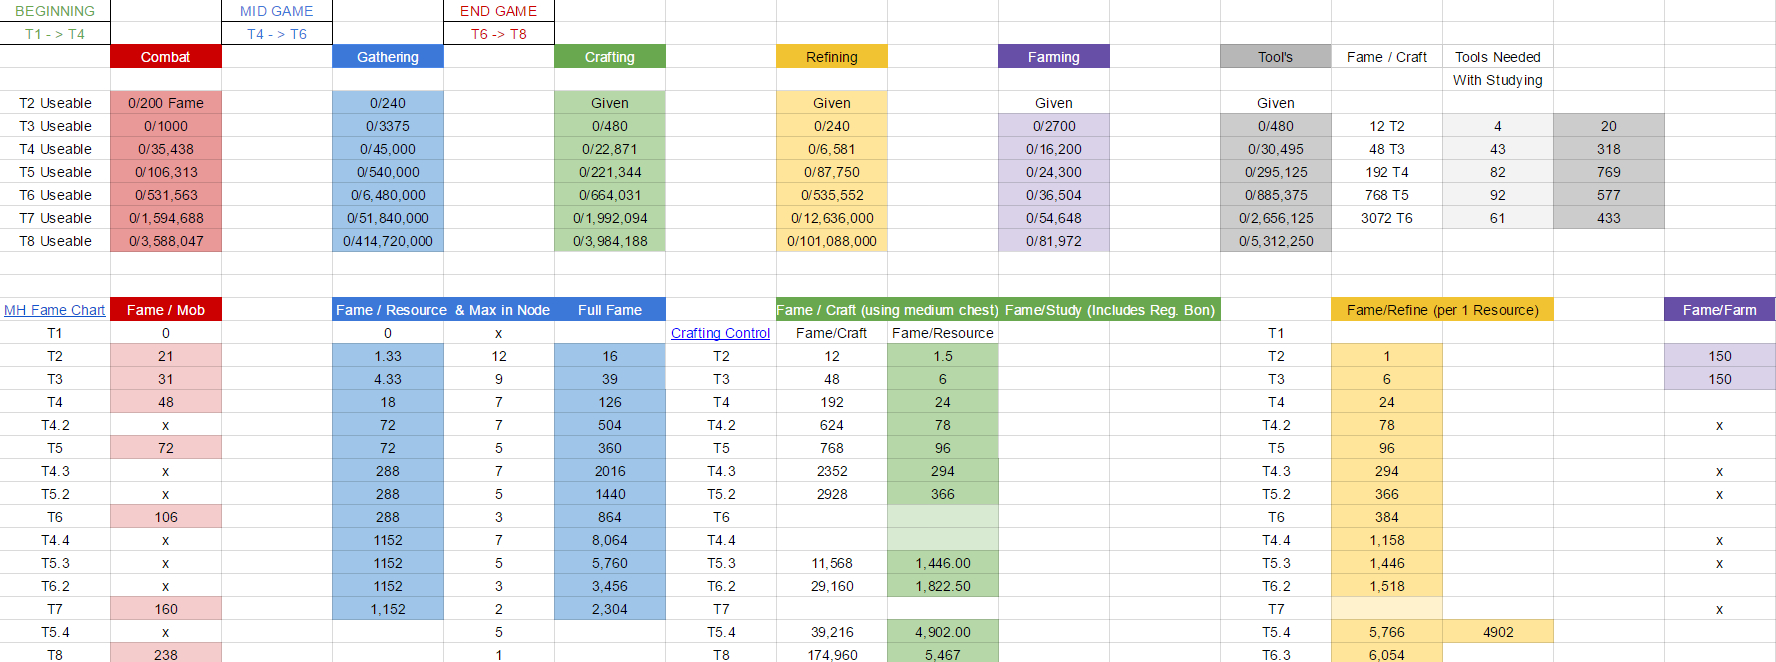Click the Tools Needed cell

[1497, 57]
